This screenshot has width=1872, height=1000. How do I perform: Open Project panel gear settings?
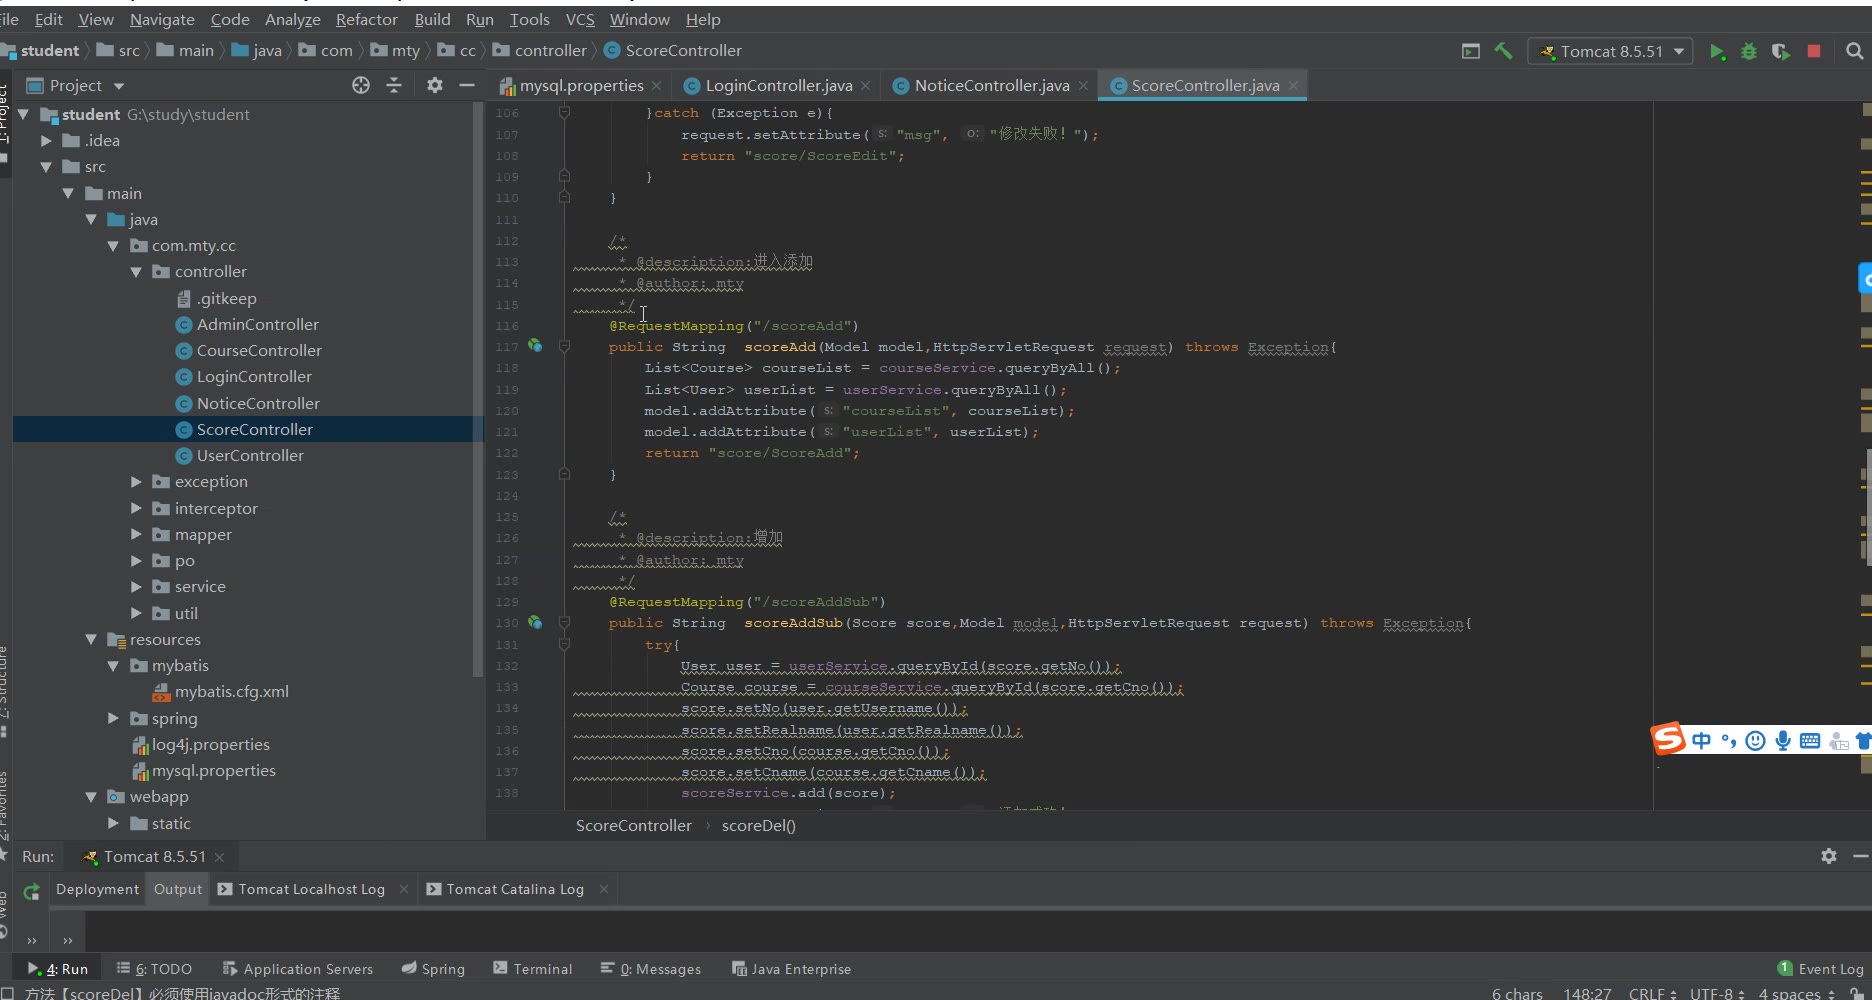coord(434,86)
